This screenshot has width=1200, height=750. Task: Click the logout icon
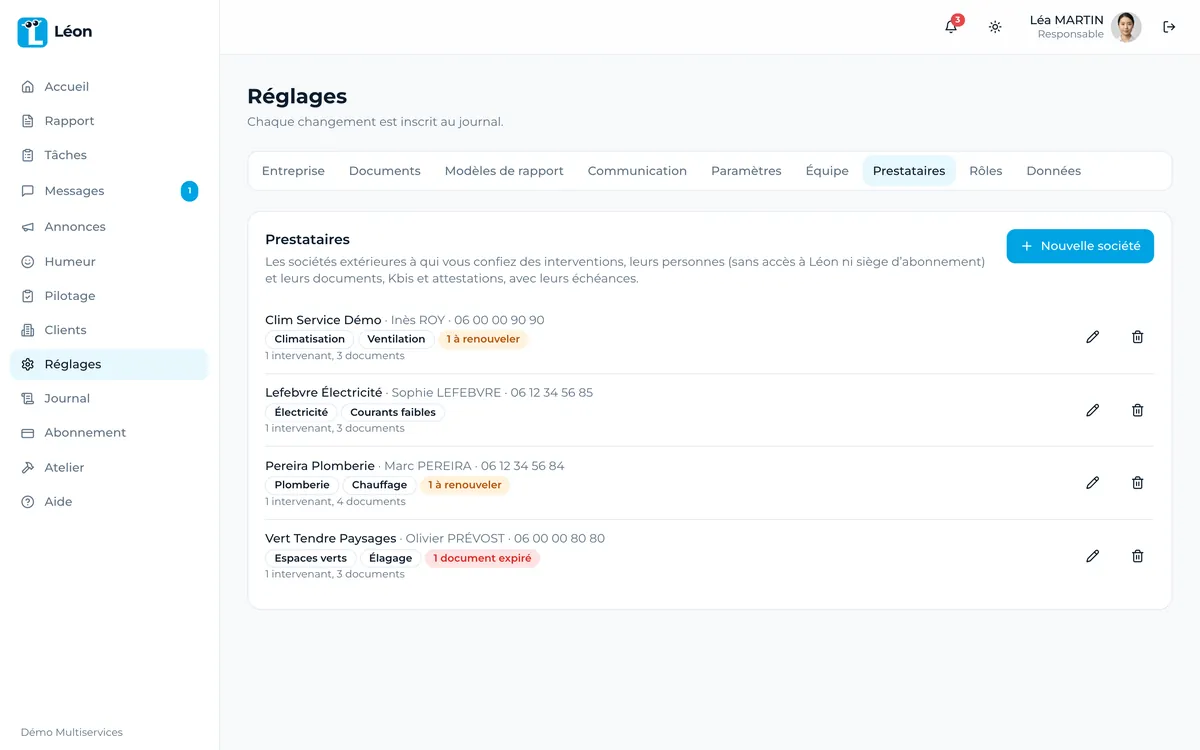pyautogui.click(x=1169, y=27)
